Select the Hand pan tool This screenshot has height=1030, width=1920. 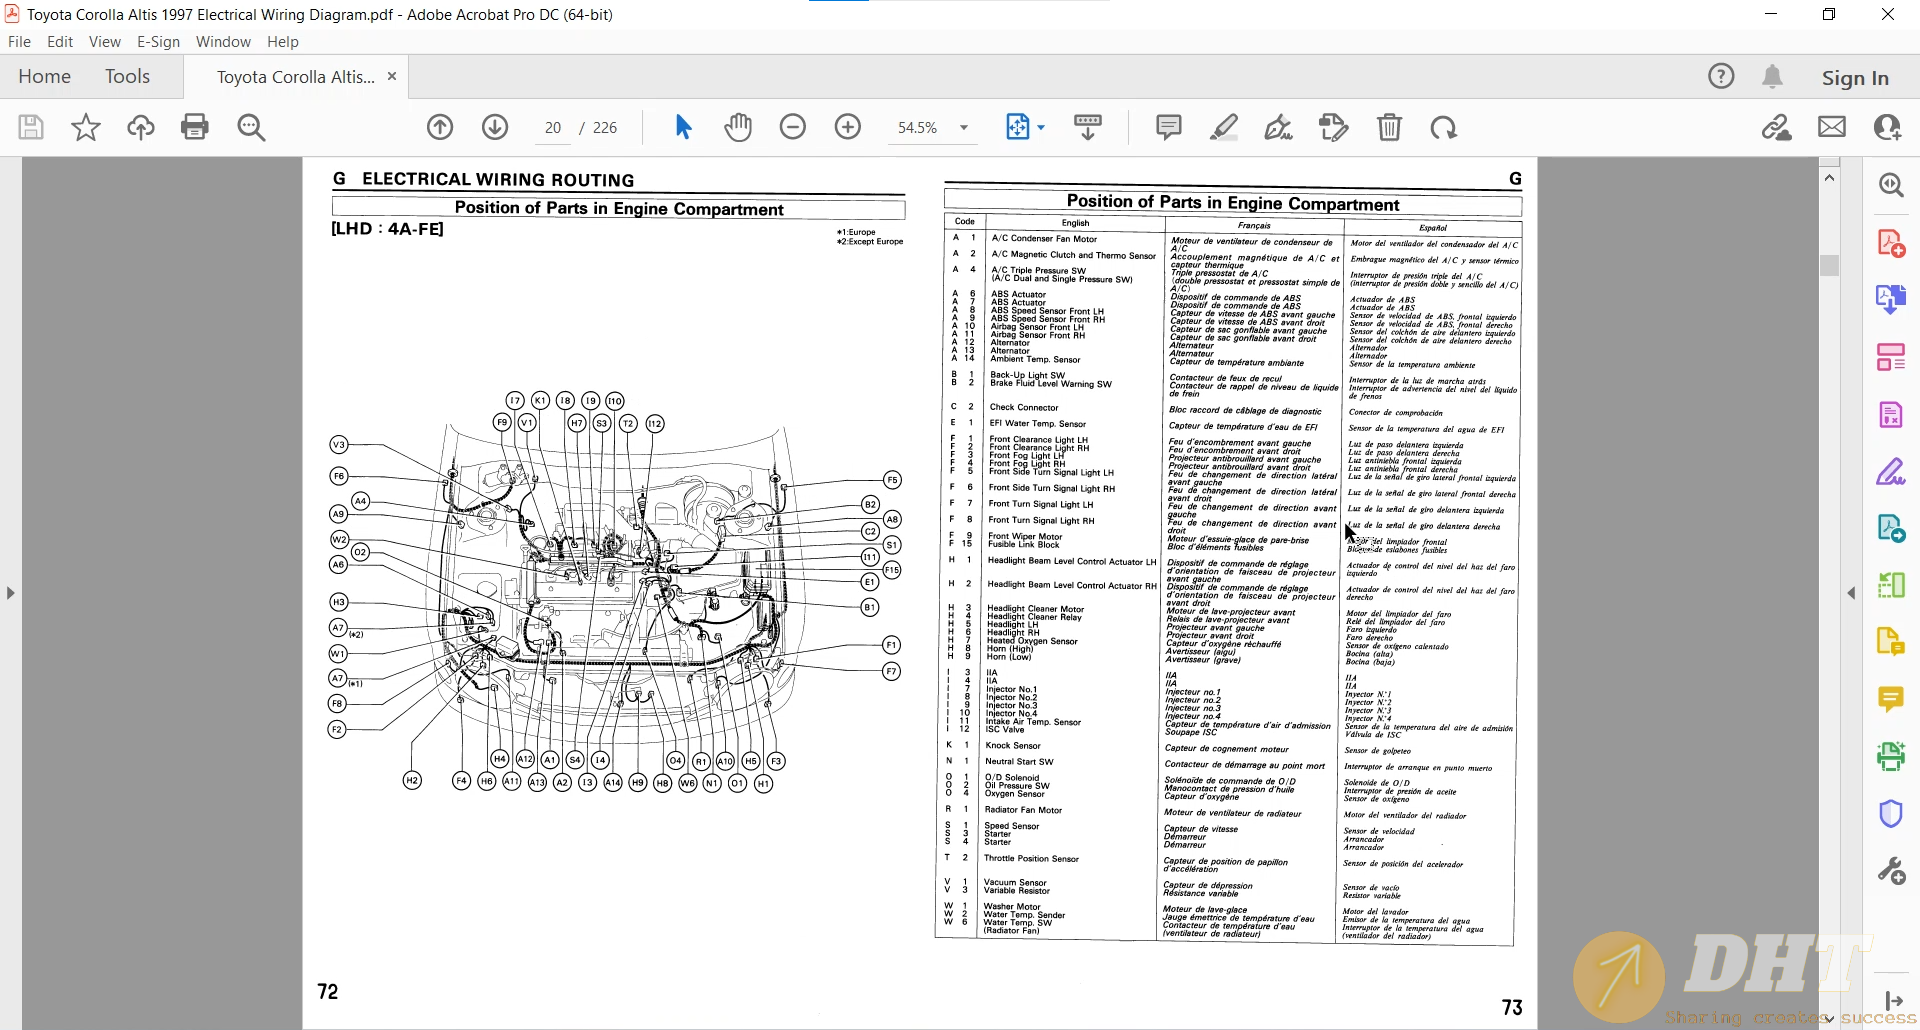click(x=738, y=127)
